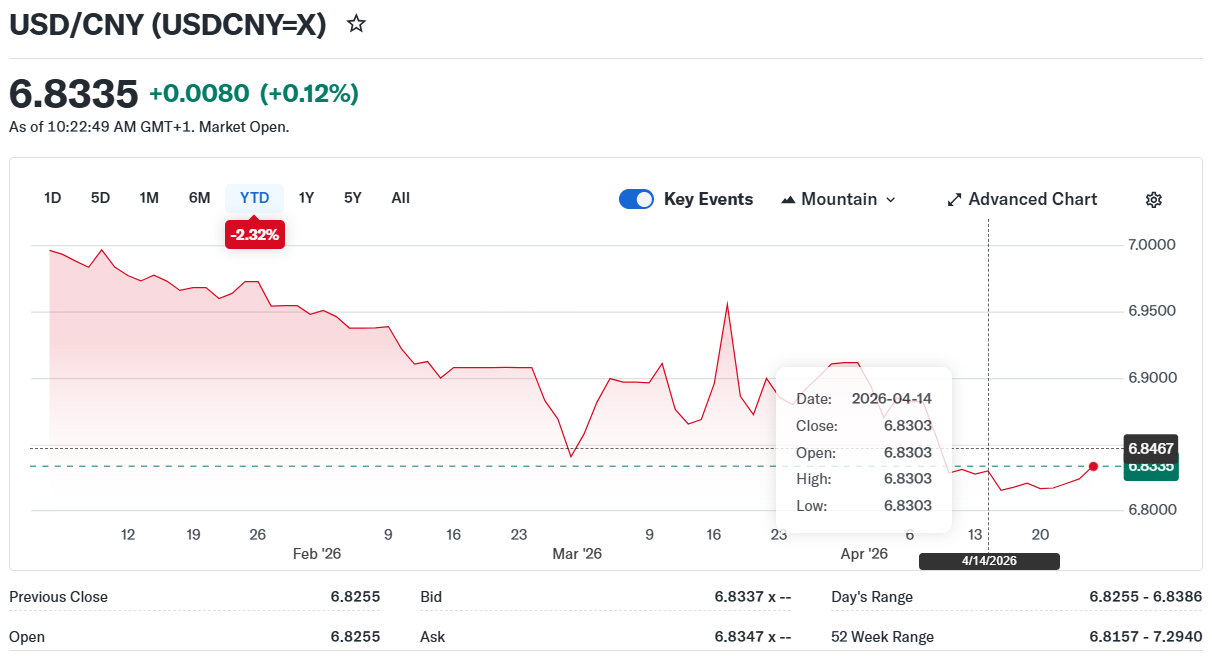
Task: Click the 6.8467 price label on axis
Action: coord(1150,446)
